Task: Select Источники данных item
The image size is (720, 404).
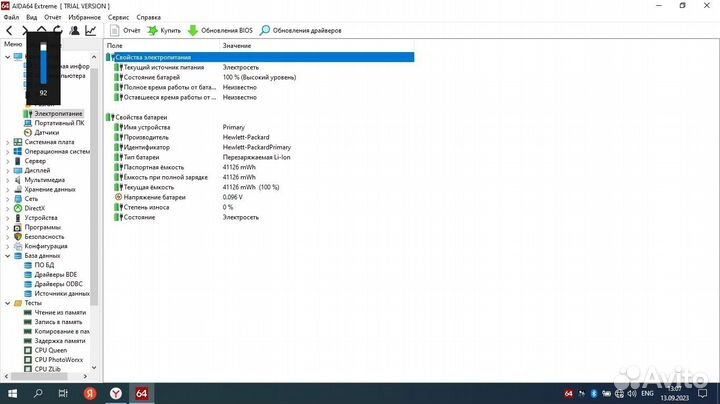Action: click(62, 293)
